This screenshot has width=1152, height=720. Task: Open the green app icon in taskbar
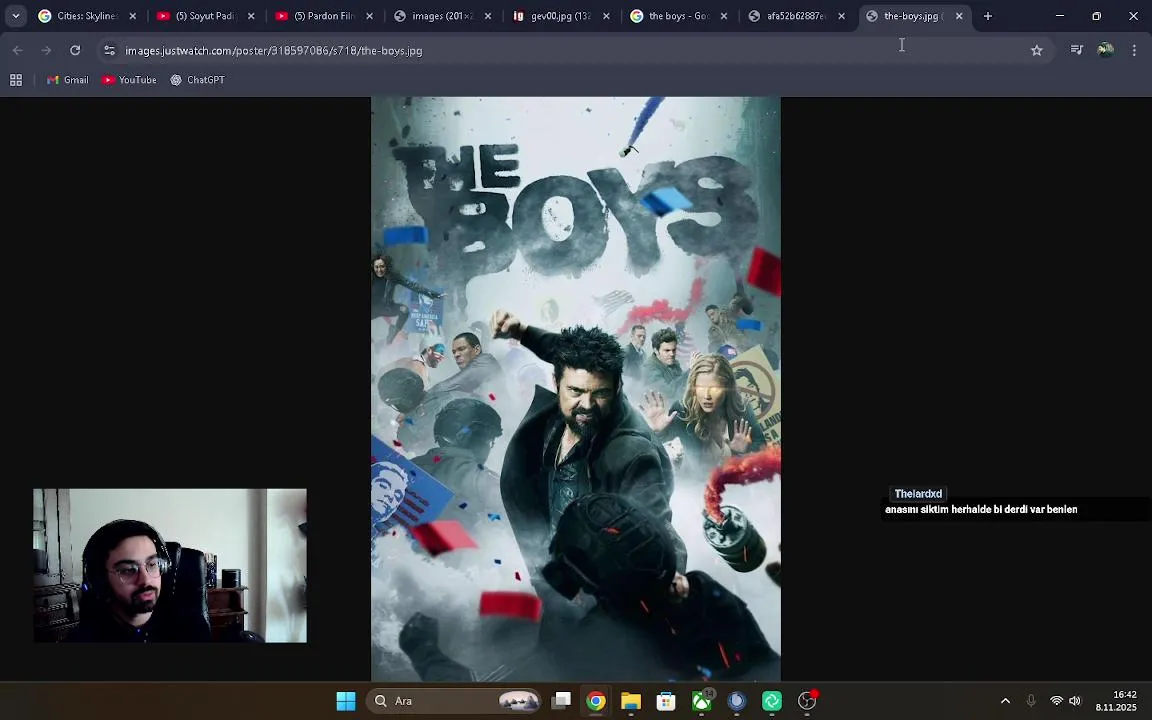(771, 701)
